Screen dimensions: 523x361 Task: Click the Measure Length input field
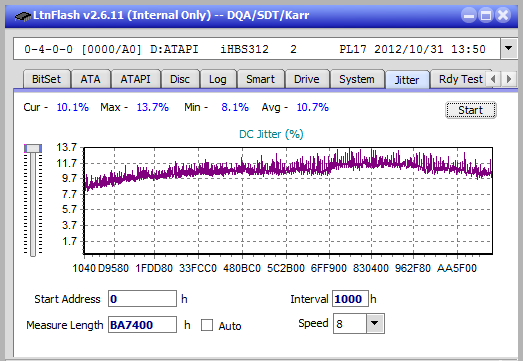pyautogui.click(x=142, y=325)
